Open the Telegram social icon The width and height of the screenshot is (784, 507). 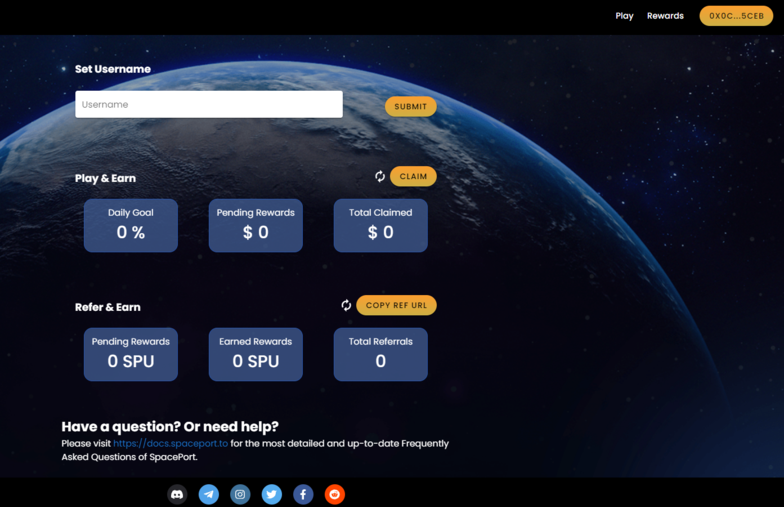[208, 494]
